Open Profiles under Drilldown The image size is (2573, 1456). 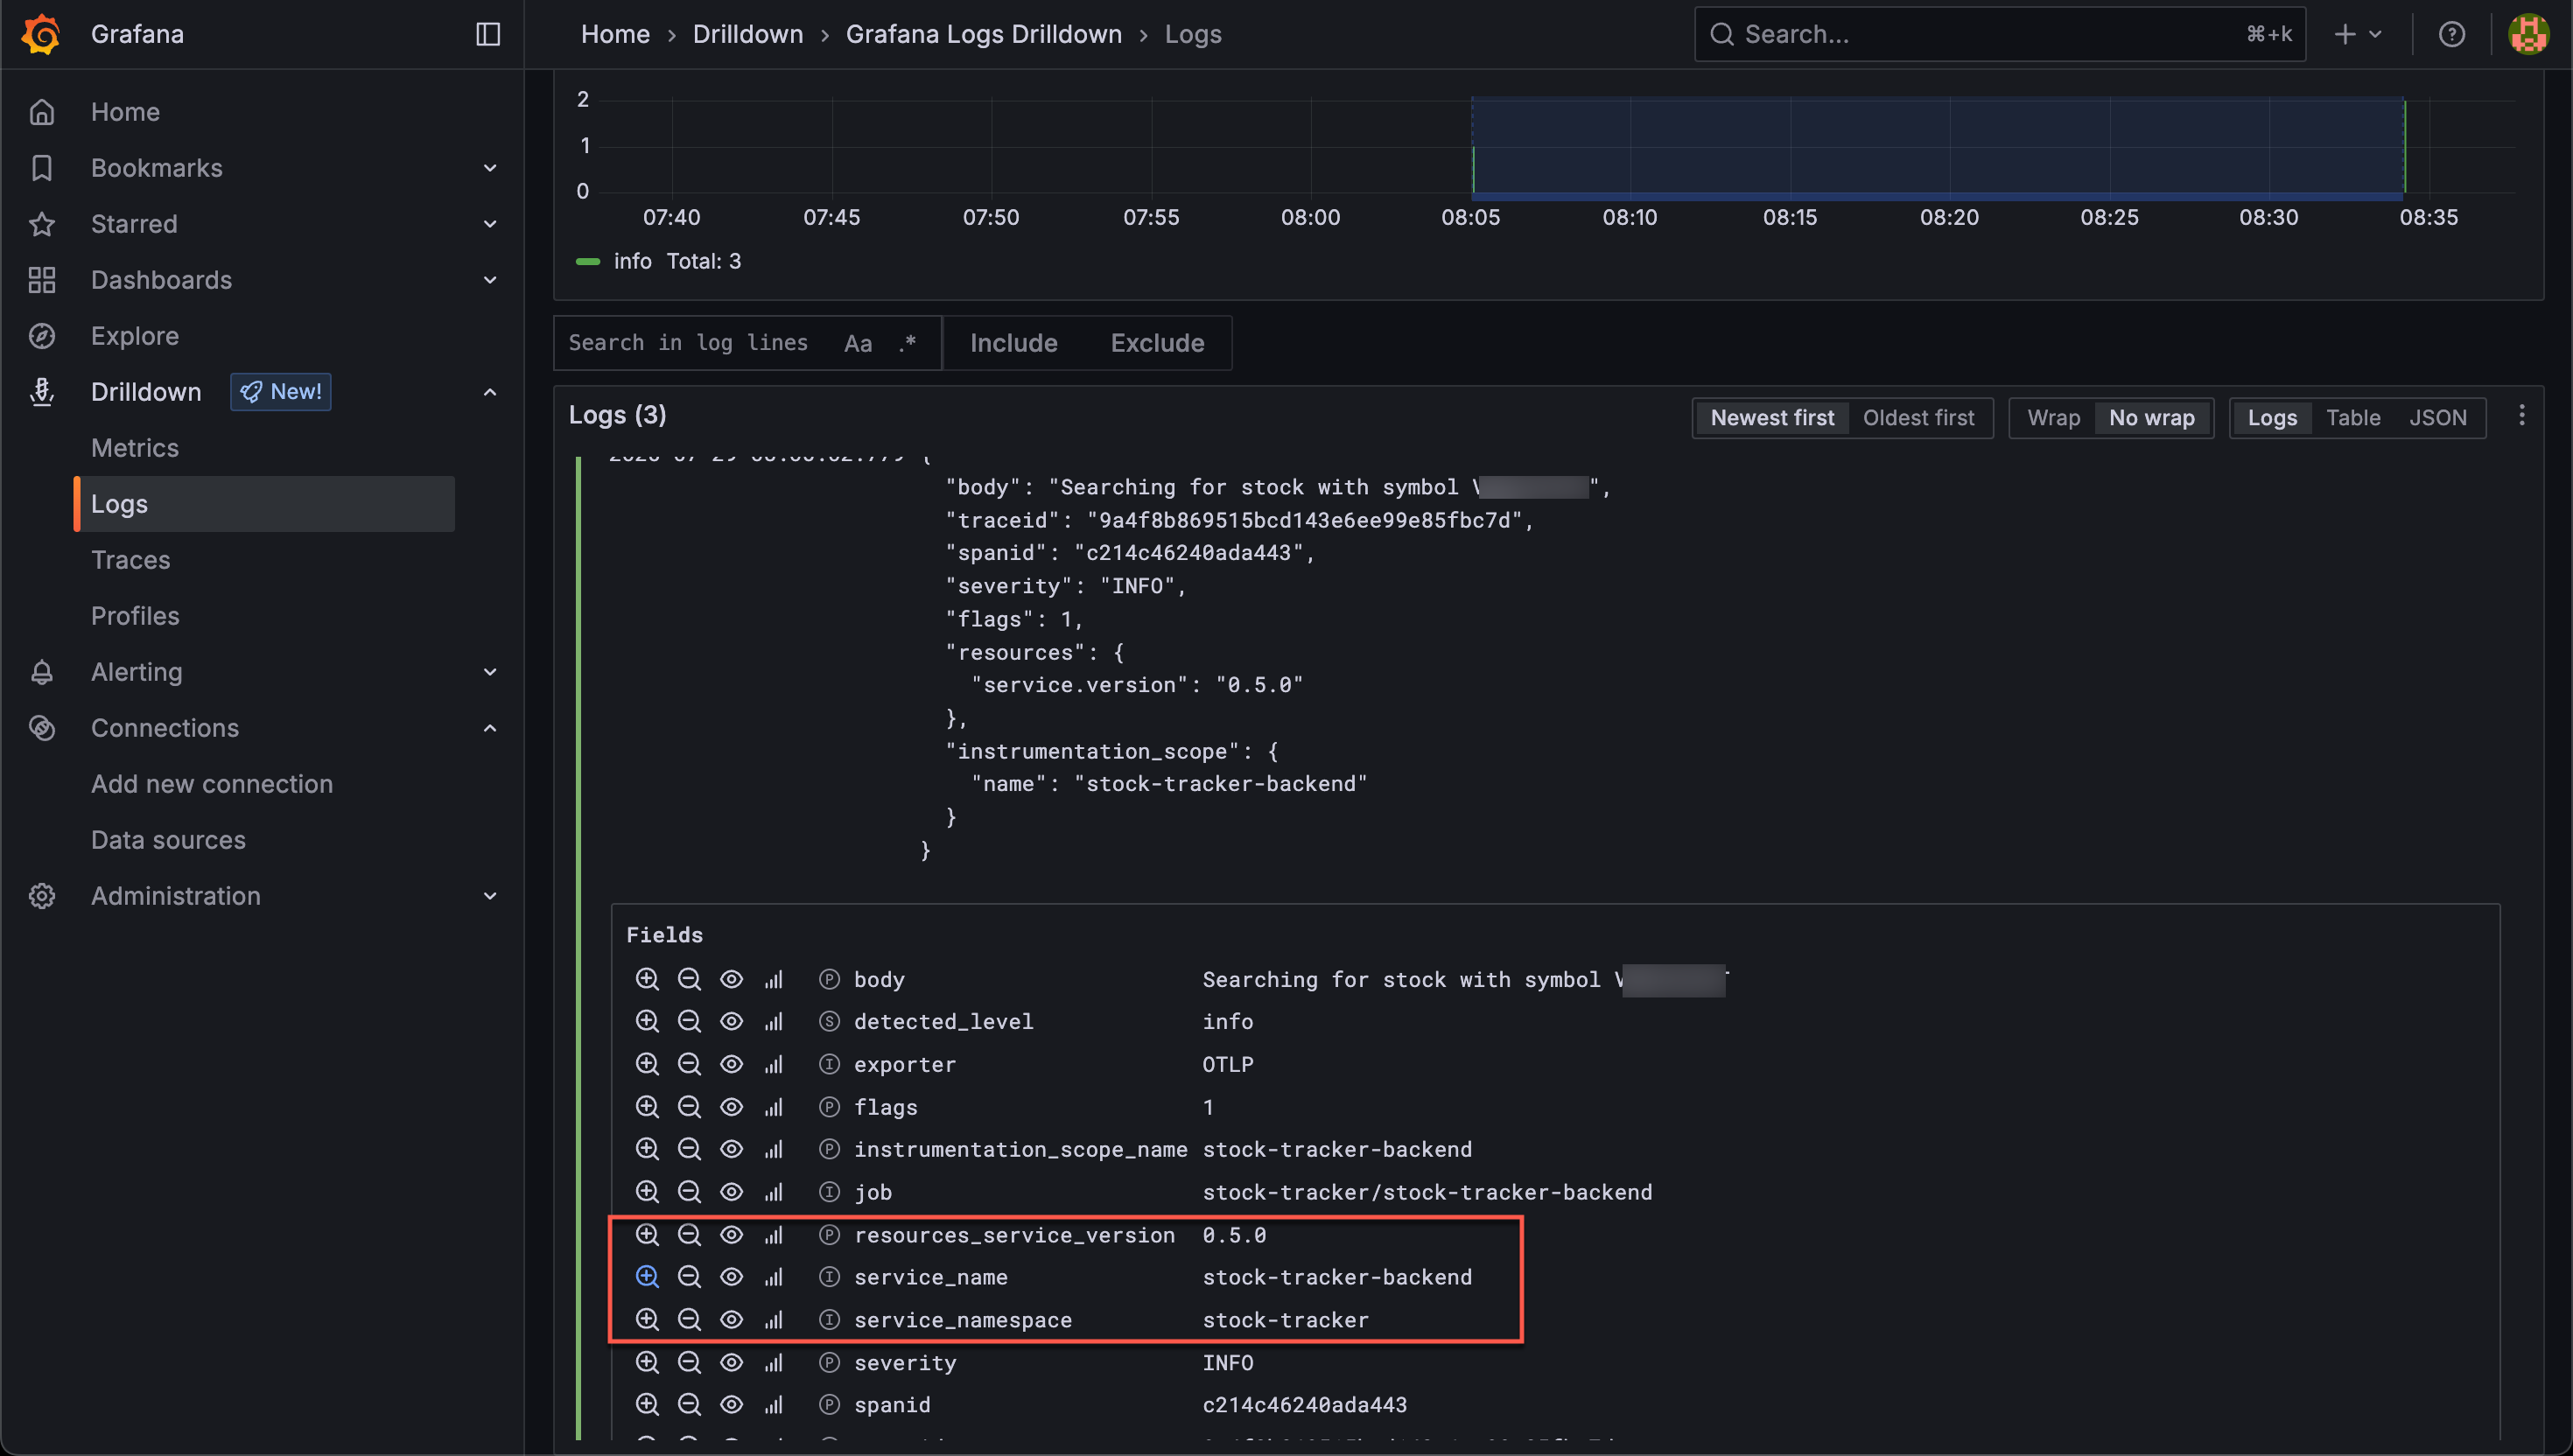point(135,616)
